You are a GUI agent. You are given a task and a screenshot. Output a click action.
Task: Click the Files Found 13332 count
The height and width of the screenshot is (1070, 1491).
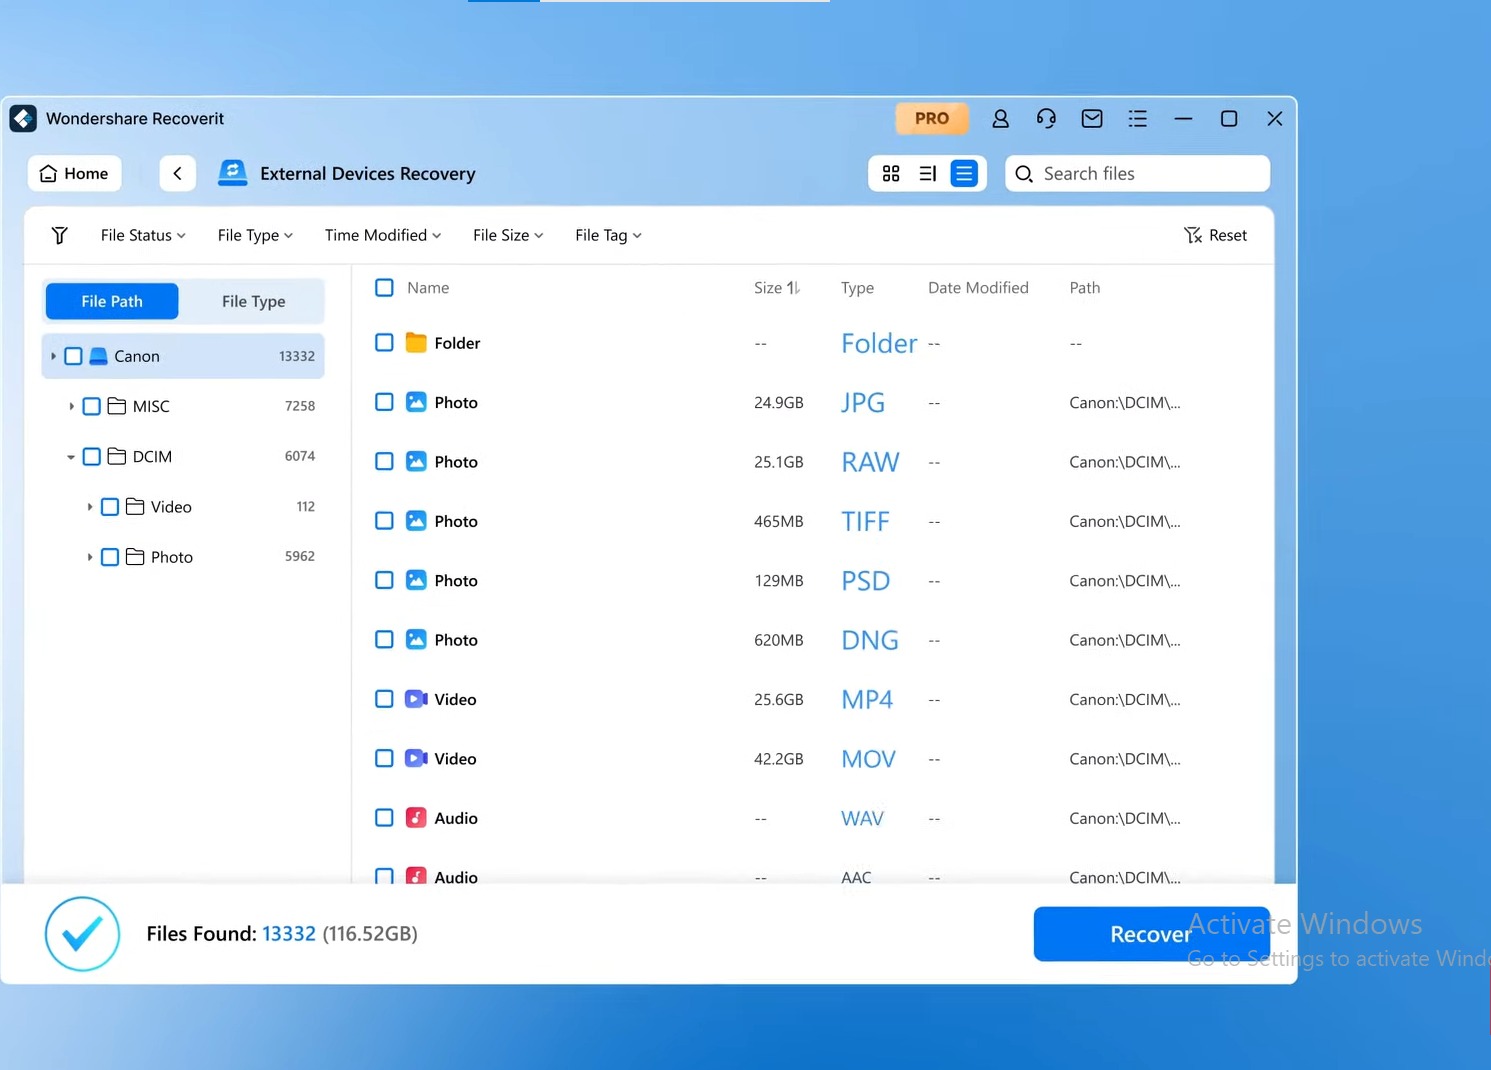[x=289, y=934]
